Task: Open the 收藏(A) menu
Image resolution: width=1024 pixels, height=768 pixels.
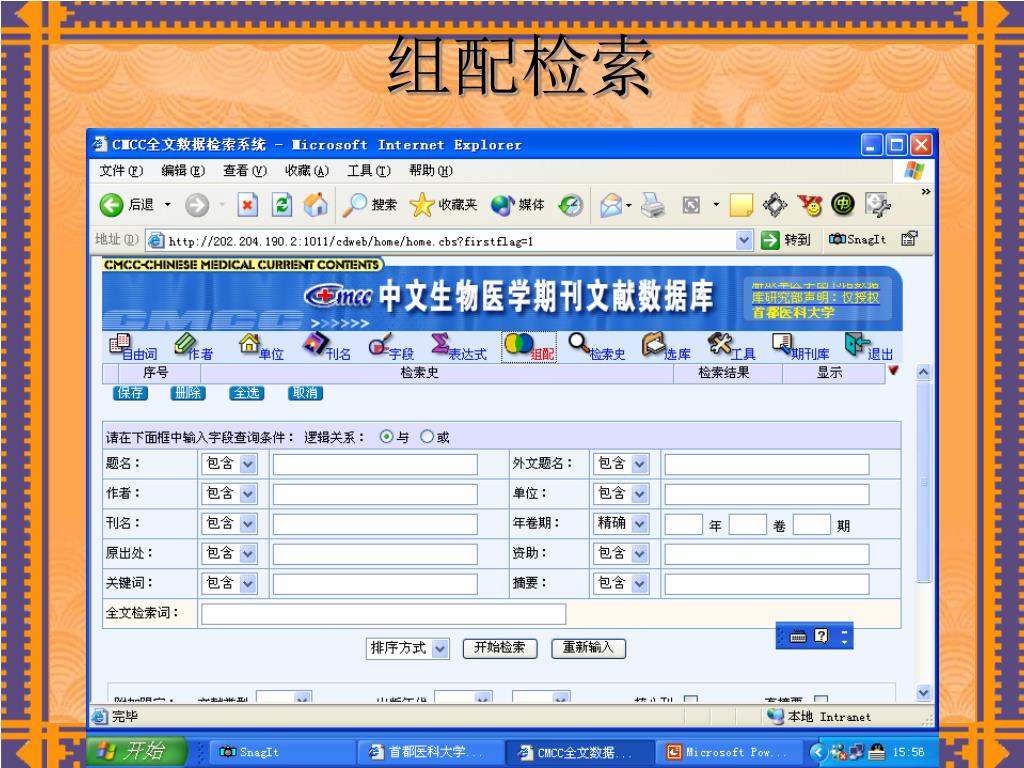Action: [x=306, y=171]
